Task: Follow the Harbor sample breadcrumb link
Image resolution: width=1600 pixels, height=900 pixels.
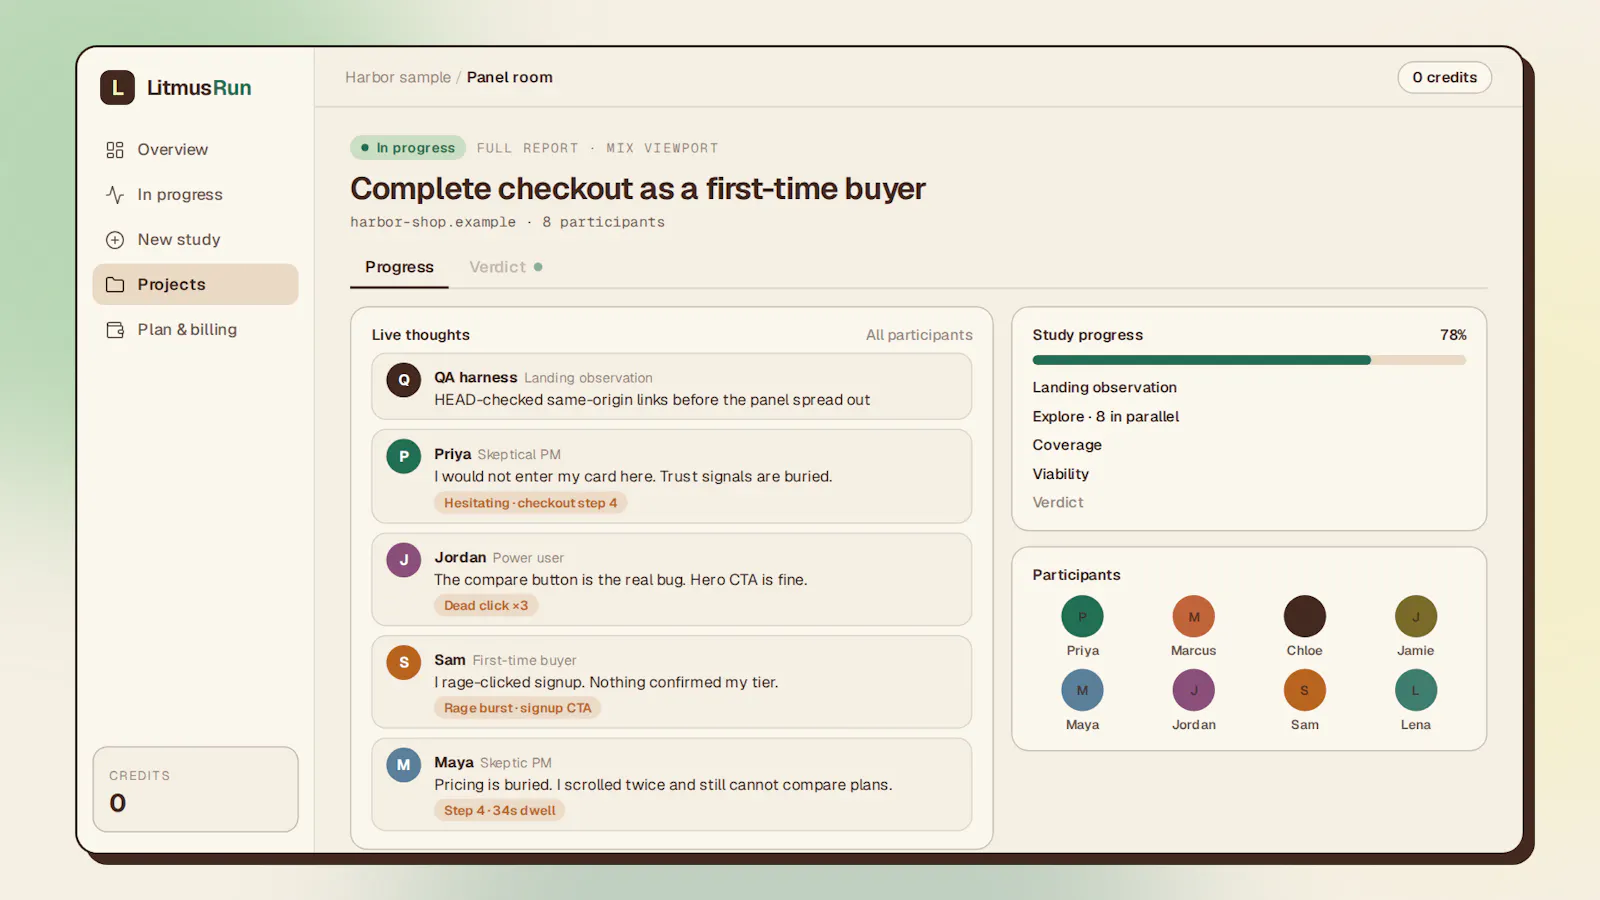Action: point(398,77)
